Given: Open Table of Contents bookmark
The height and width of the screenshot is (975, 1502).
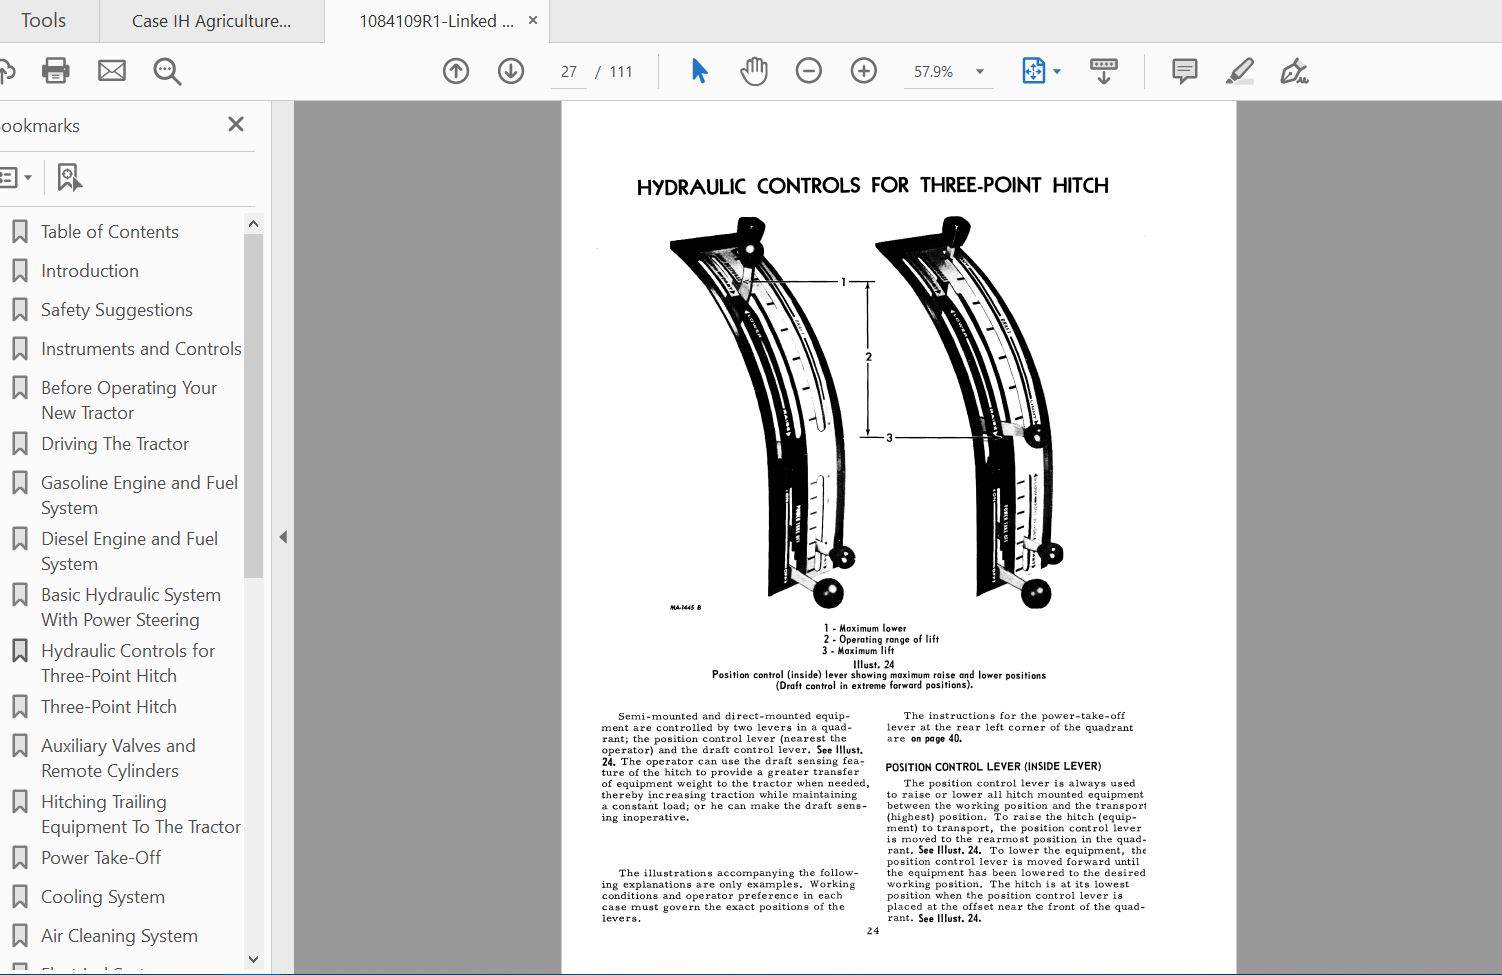Looking at the screenshot, I should click(x=110, y=232).
